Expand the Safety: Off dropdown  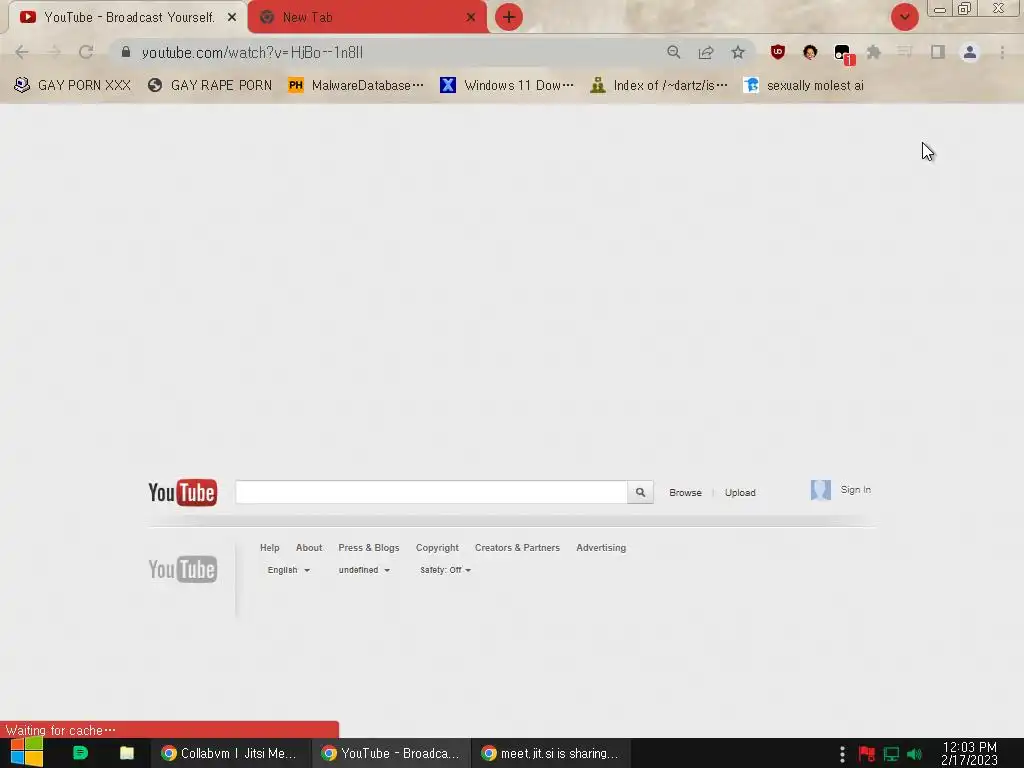click(x=445, y=570)
